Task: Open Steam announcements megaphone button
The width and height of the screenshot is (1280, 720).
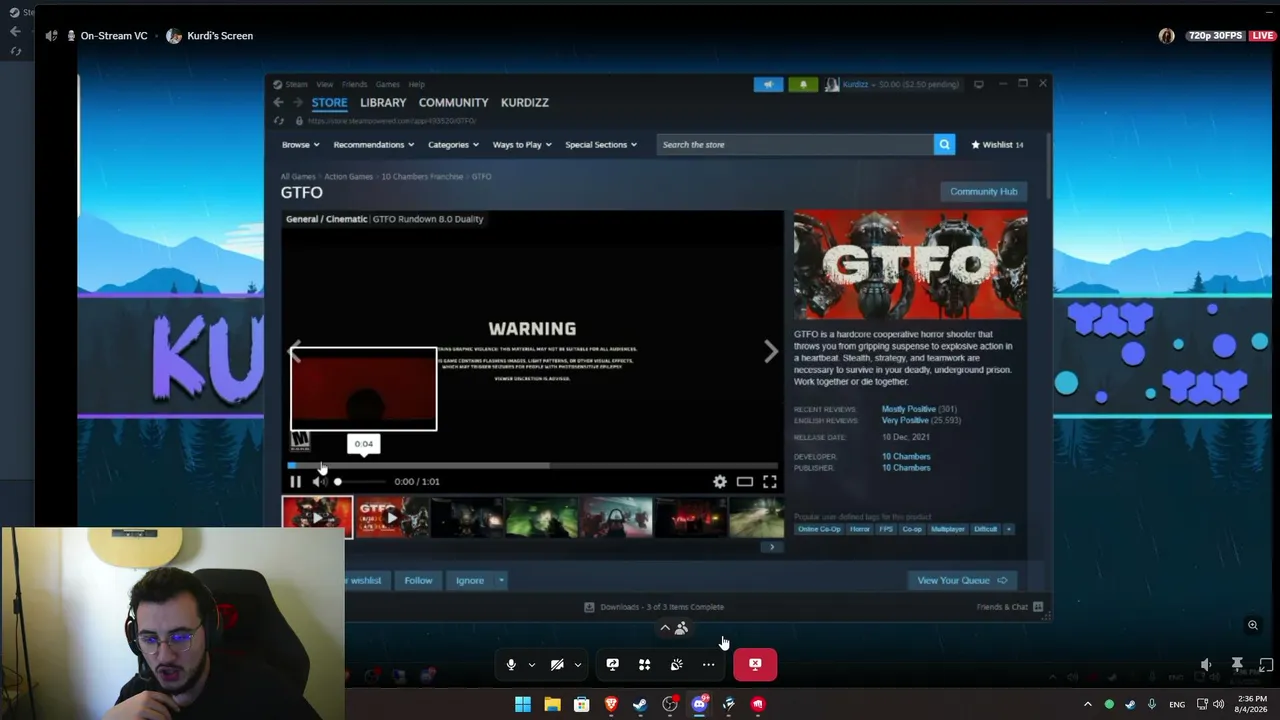Action: pyautogui.click(x=768, y=84)
